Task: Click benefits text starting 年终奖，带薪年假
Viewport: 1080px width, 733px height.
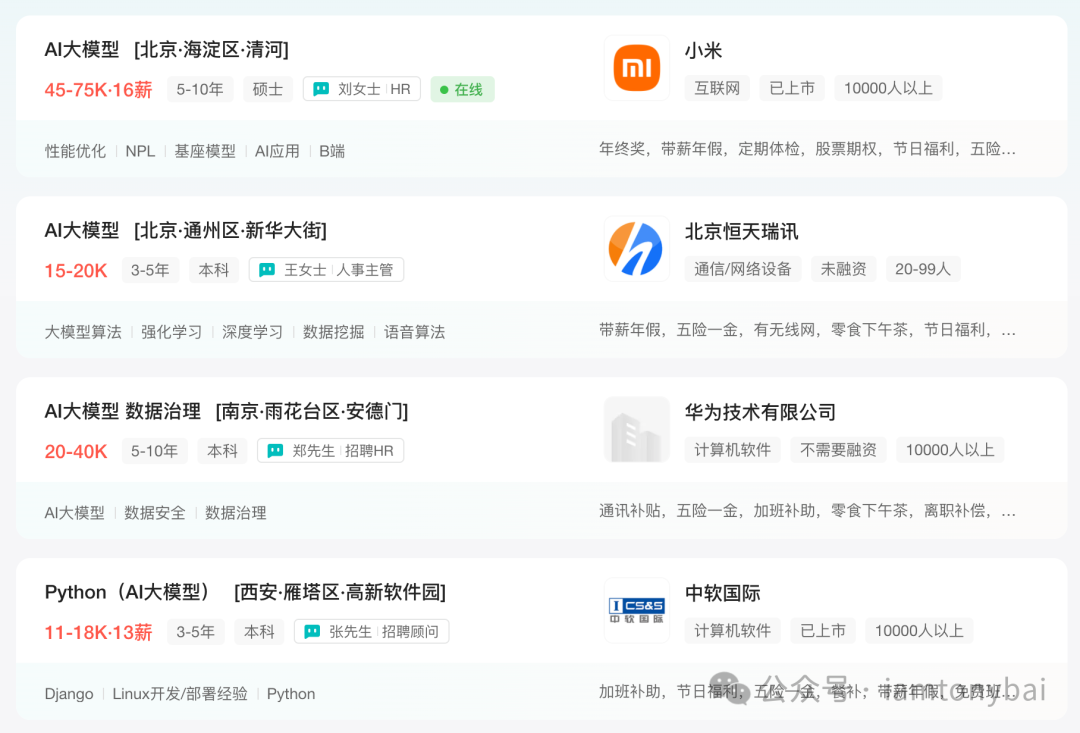Action: pos(807,149)
